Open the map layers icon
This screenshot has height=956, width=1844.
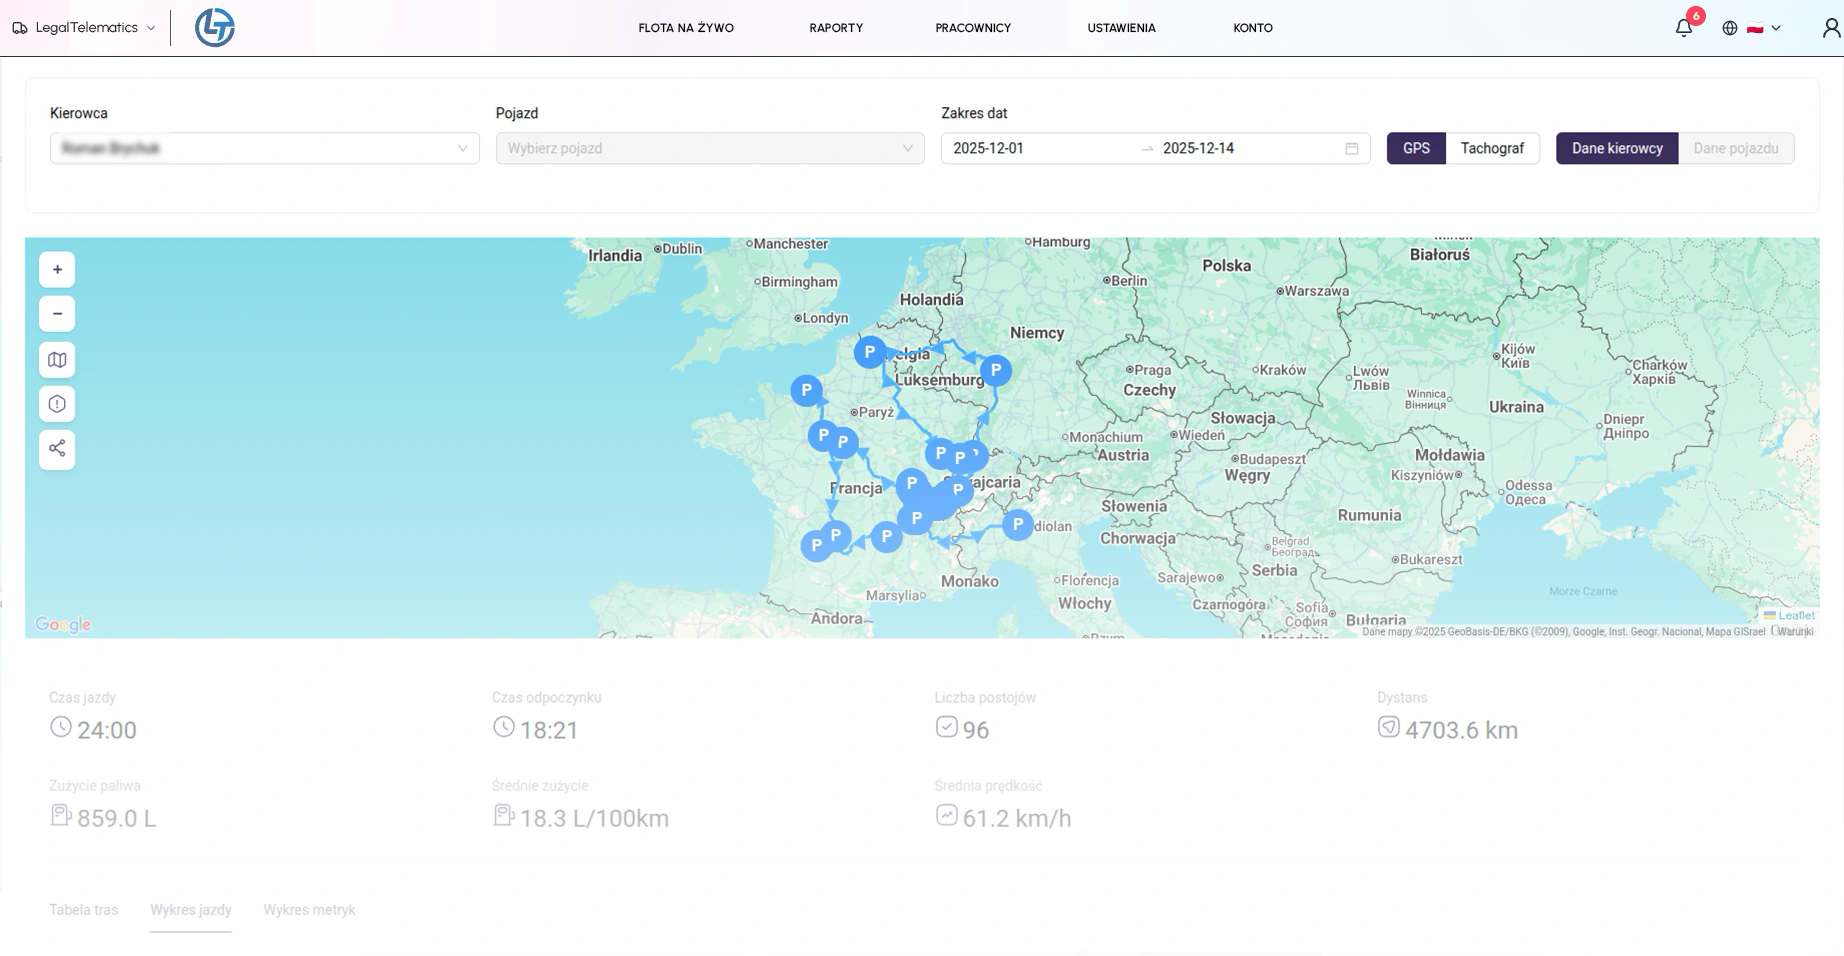57,360
